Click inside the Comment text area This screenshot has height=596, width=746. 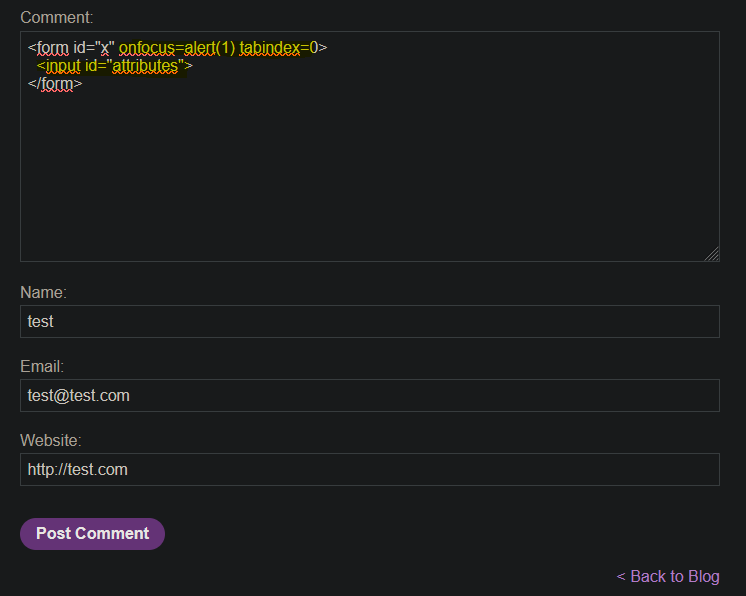tap(370, 147)
